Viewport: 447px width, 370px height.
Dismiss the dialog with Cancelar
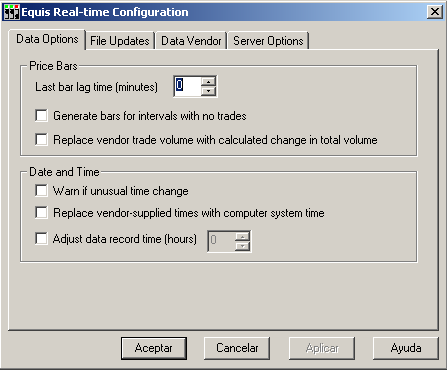[237, 348]
